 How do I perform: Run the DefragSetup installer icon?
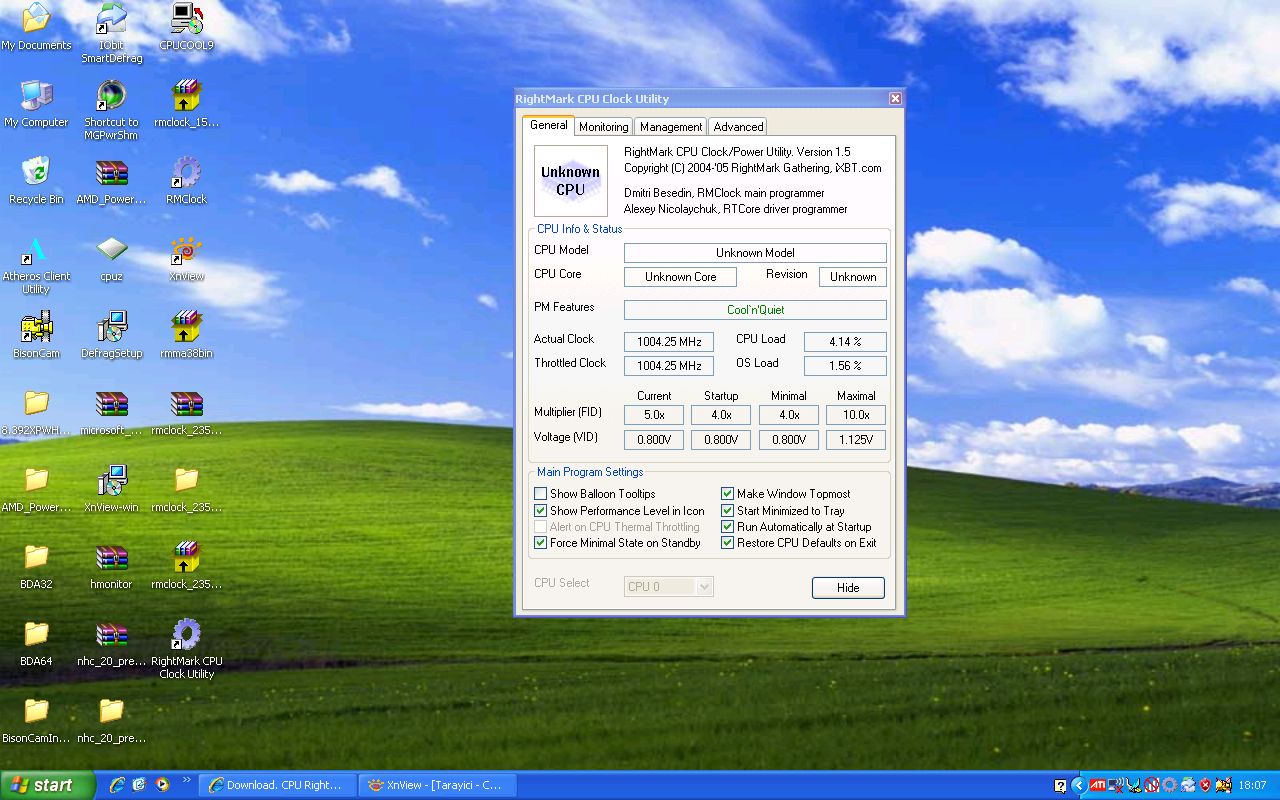112,336
